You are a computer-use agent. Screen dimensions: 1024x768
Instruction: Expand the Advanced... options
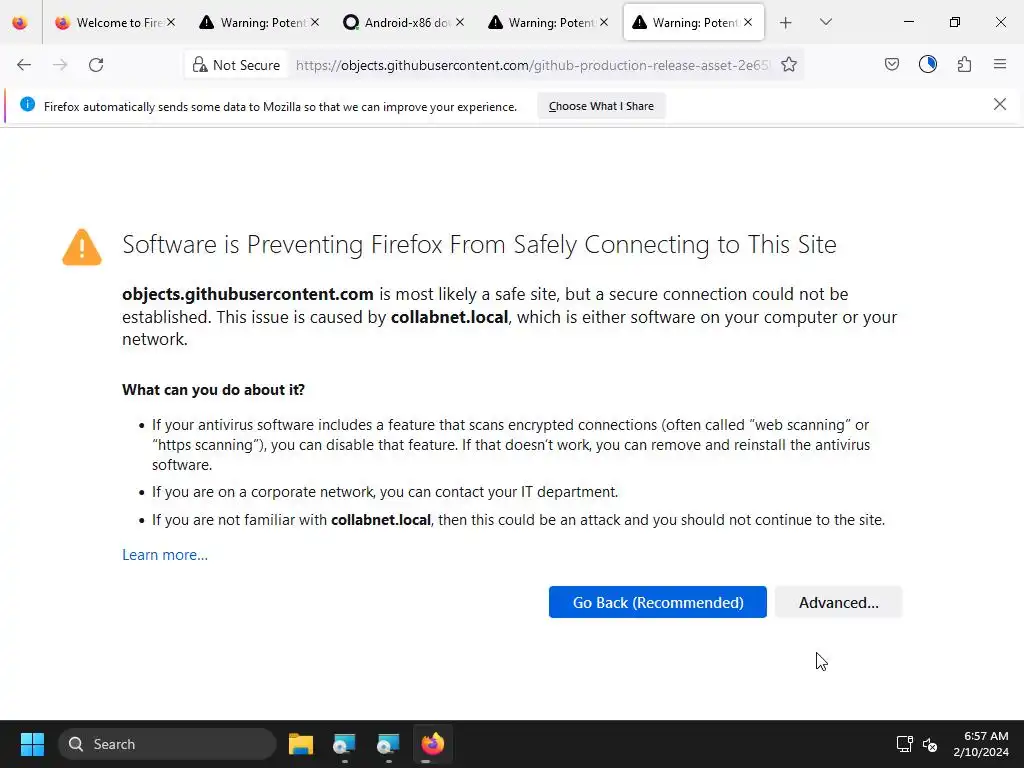coord(838,602)
